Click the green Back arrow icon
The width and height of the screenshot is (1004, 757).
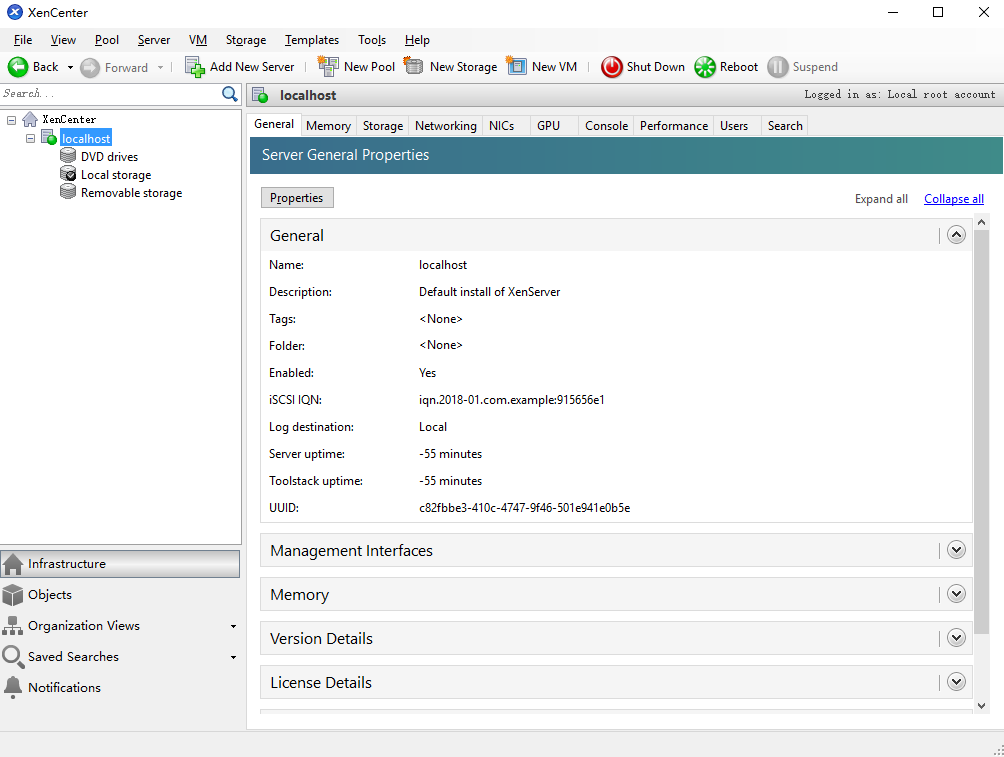pyautogui.click(x=18, y=67)
